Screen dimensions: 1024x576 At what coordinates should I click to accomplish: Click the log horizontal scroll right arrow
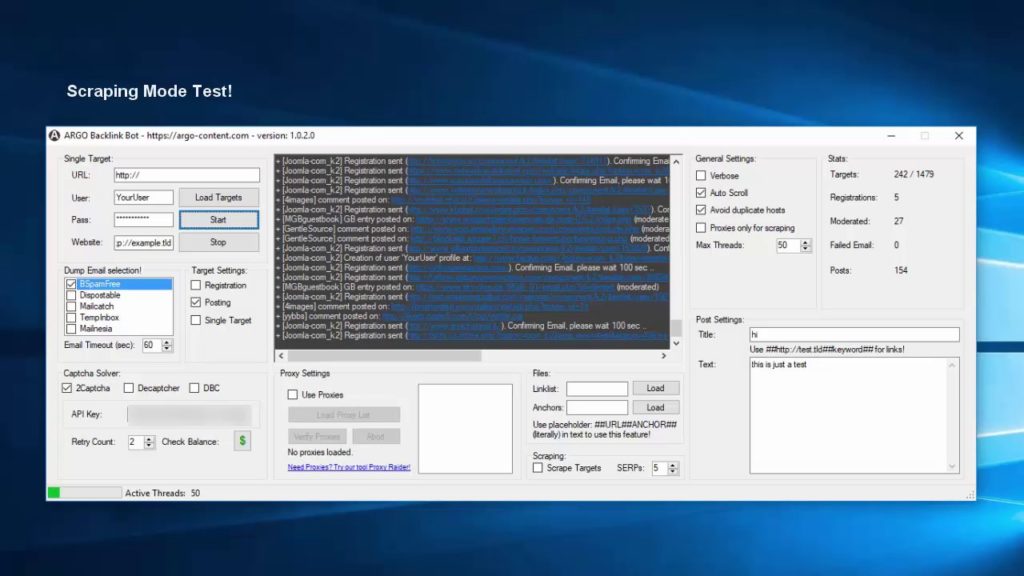pos(664,356)
